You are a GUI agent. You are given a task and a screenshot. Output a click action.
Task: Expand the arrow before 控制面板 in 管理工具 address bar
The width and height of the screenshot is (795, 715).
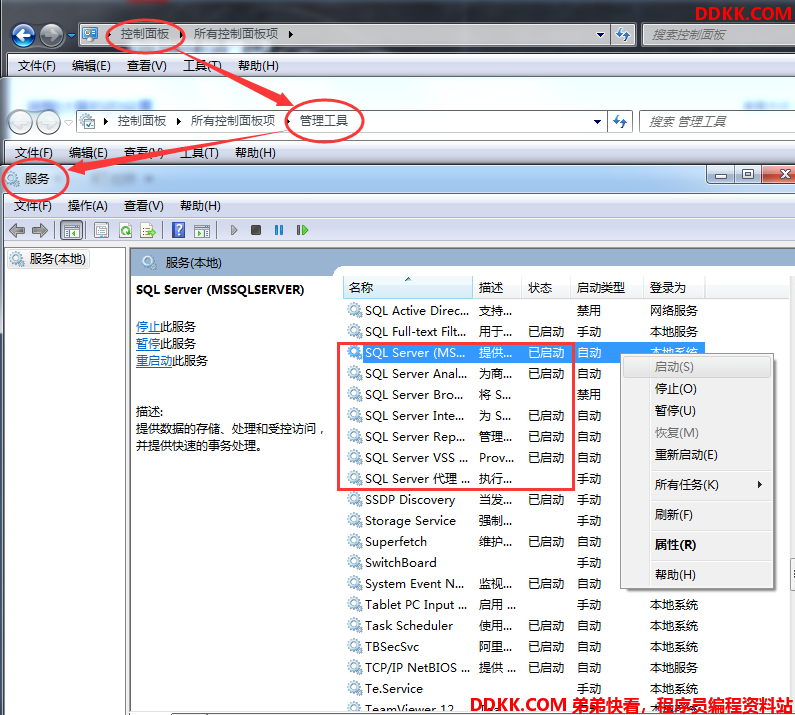tap(106, 121)
